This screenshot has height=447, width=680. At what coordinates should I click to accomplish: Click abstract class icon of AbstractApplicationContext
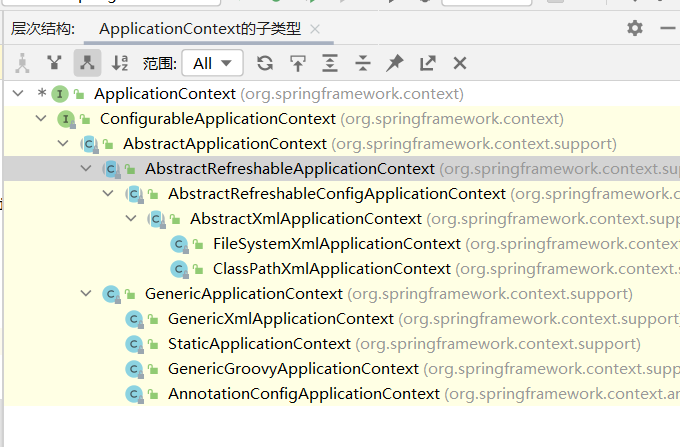89,144
